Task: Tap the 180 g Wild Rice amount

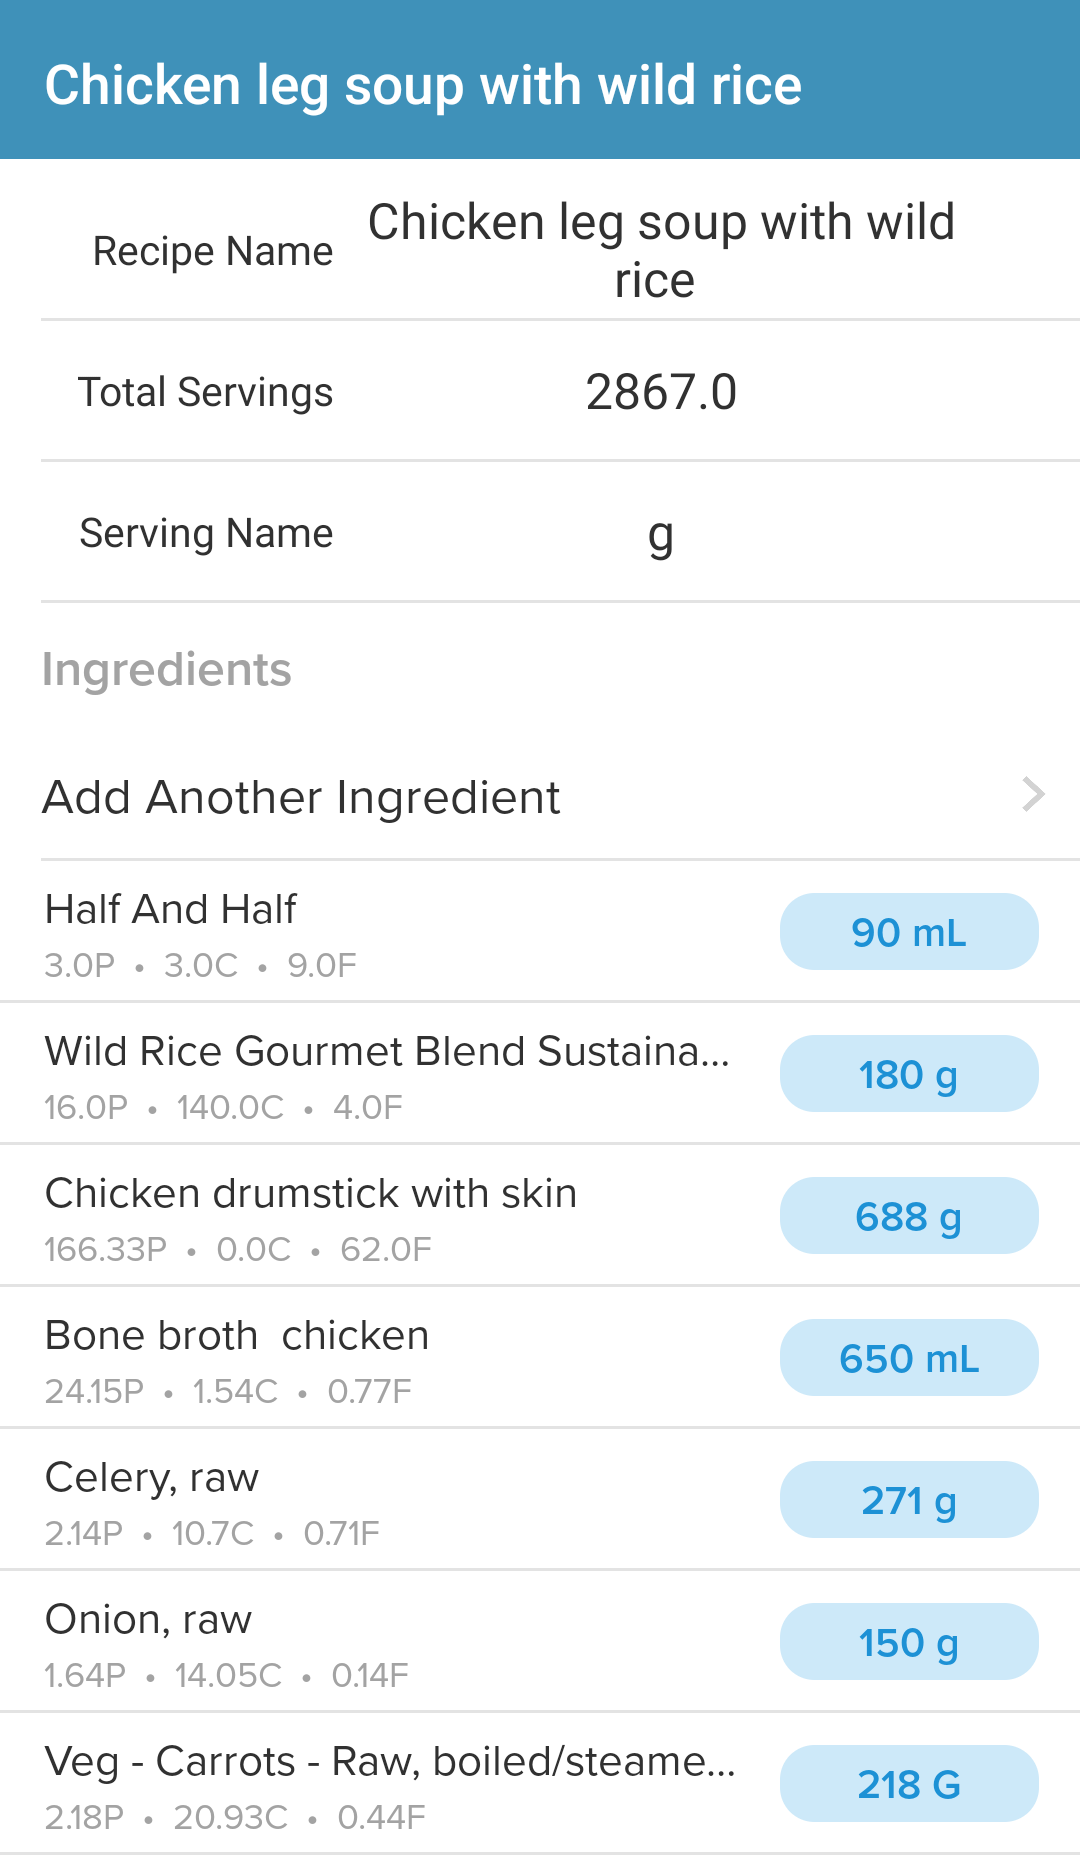Action: tap(908, 1074)
